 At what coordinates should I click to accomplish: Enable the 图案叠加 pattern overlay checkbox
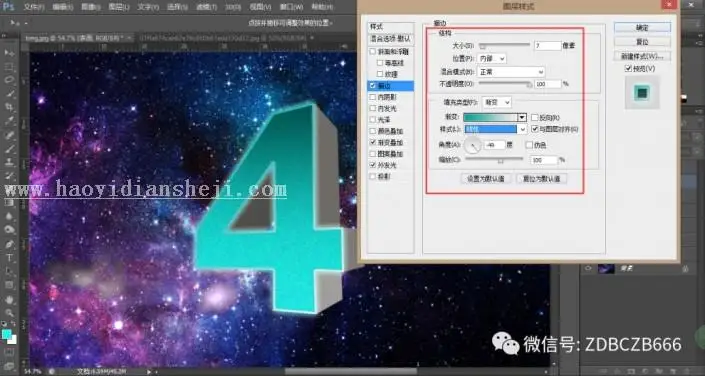pyautogui.click(x=372, y=154)
